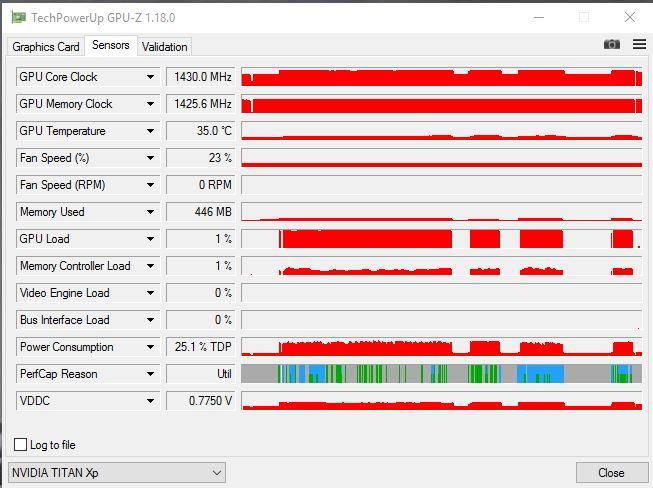The width and height of the screenshot is (653, 488).
Task: Expand the Video Engine Load dropdown
Action: click(x=88, y=293)
